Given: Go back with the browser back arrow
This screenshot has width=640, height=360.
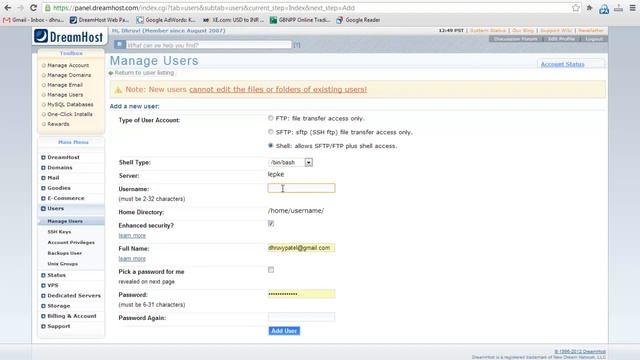Looking at the screenshot, I should [7, 8].
